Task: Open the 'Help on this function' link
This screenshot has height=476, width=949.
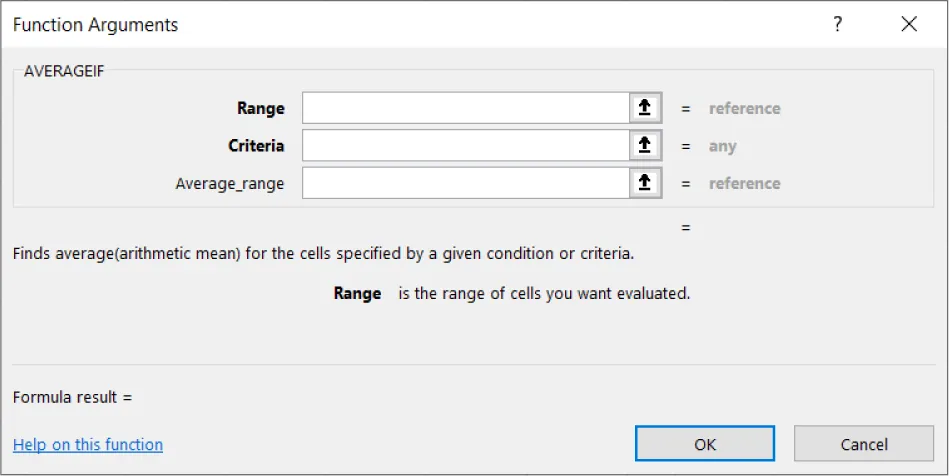Action: 88,445
